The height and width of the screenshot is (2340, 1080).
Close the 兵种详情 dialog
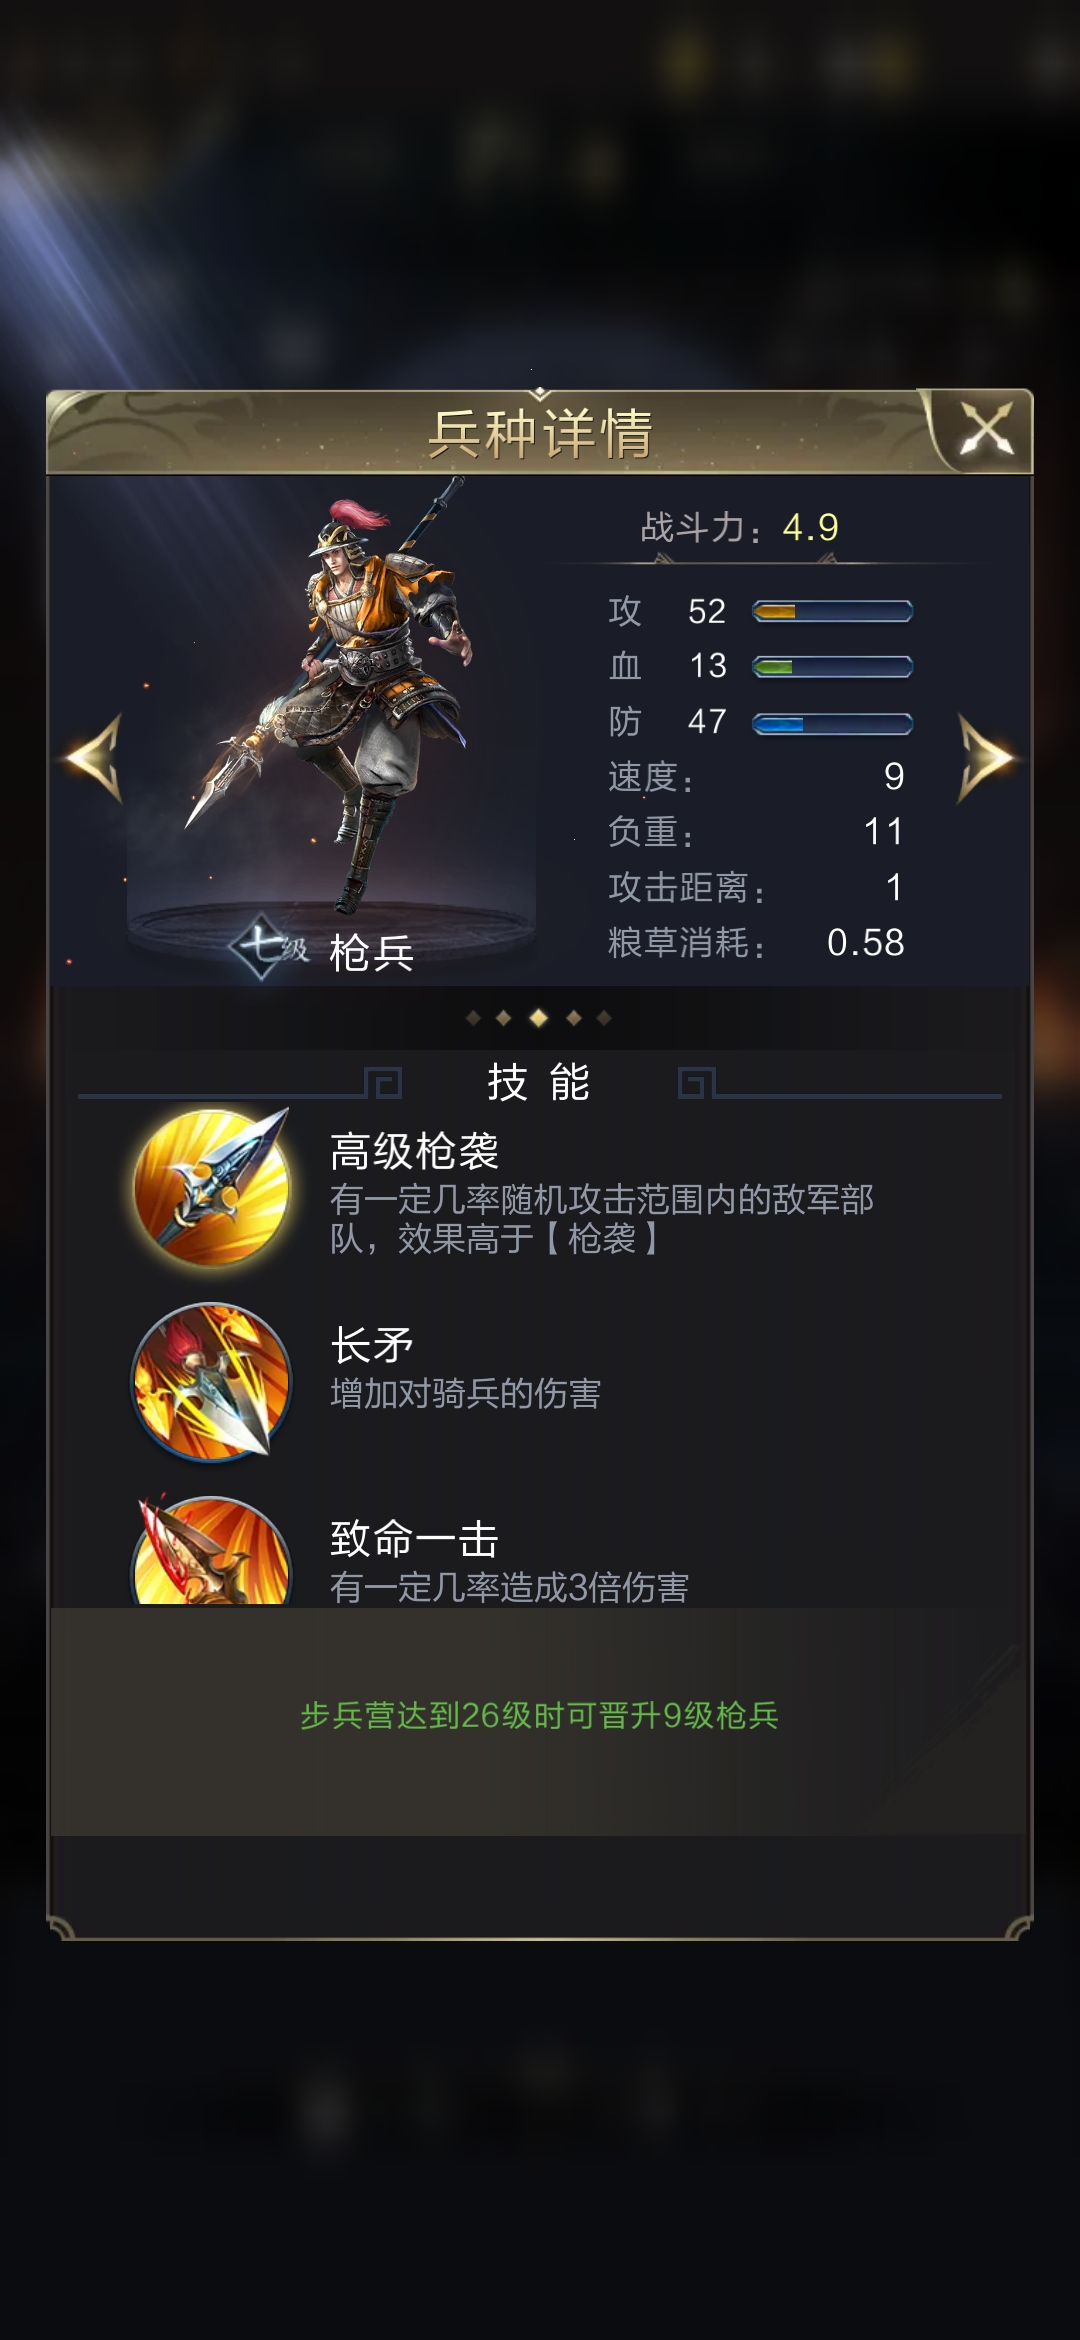click(986, 430)
